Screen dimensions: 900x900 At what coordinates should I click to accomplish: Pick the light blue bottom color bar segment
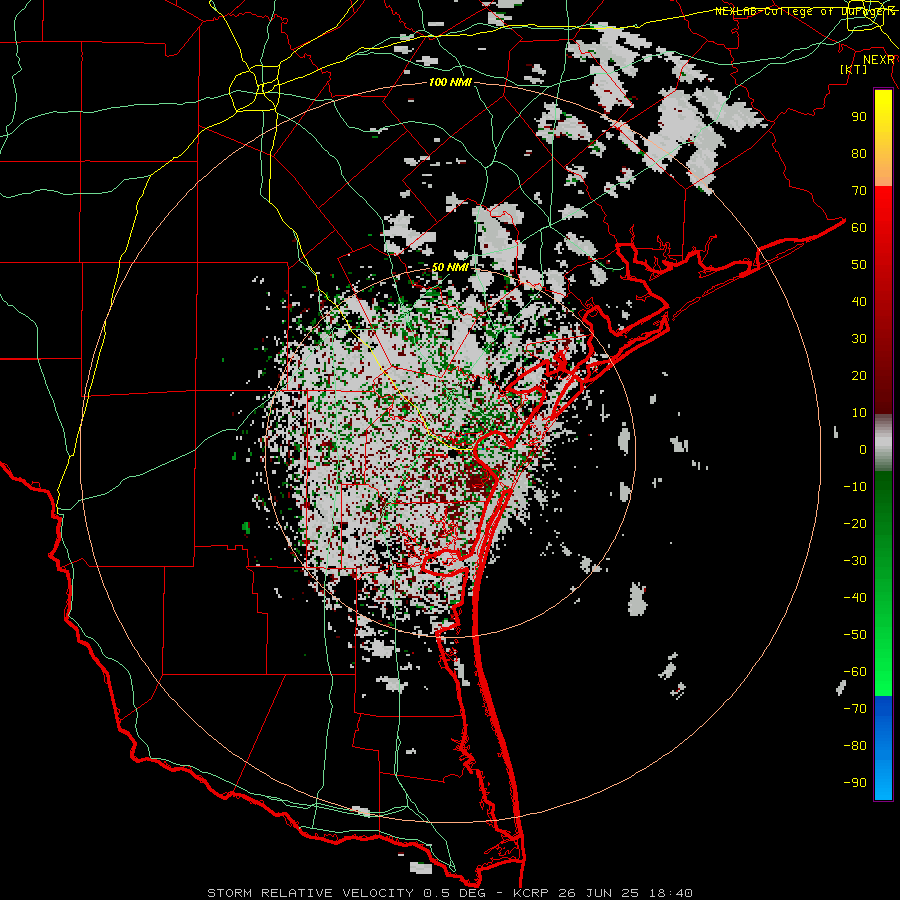tap(883, 781)
